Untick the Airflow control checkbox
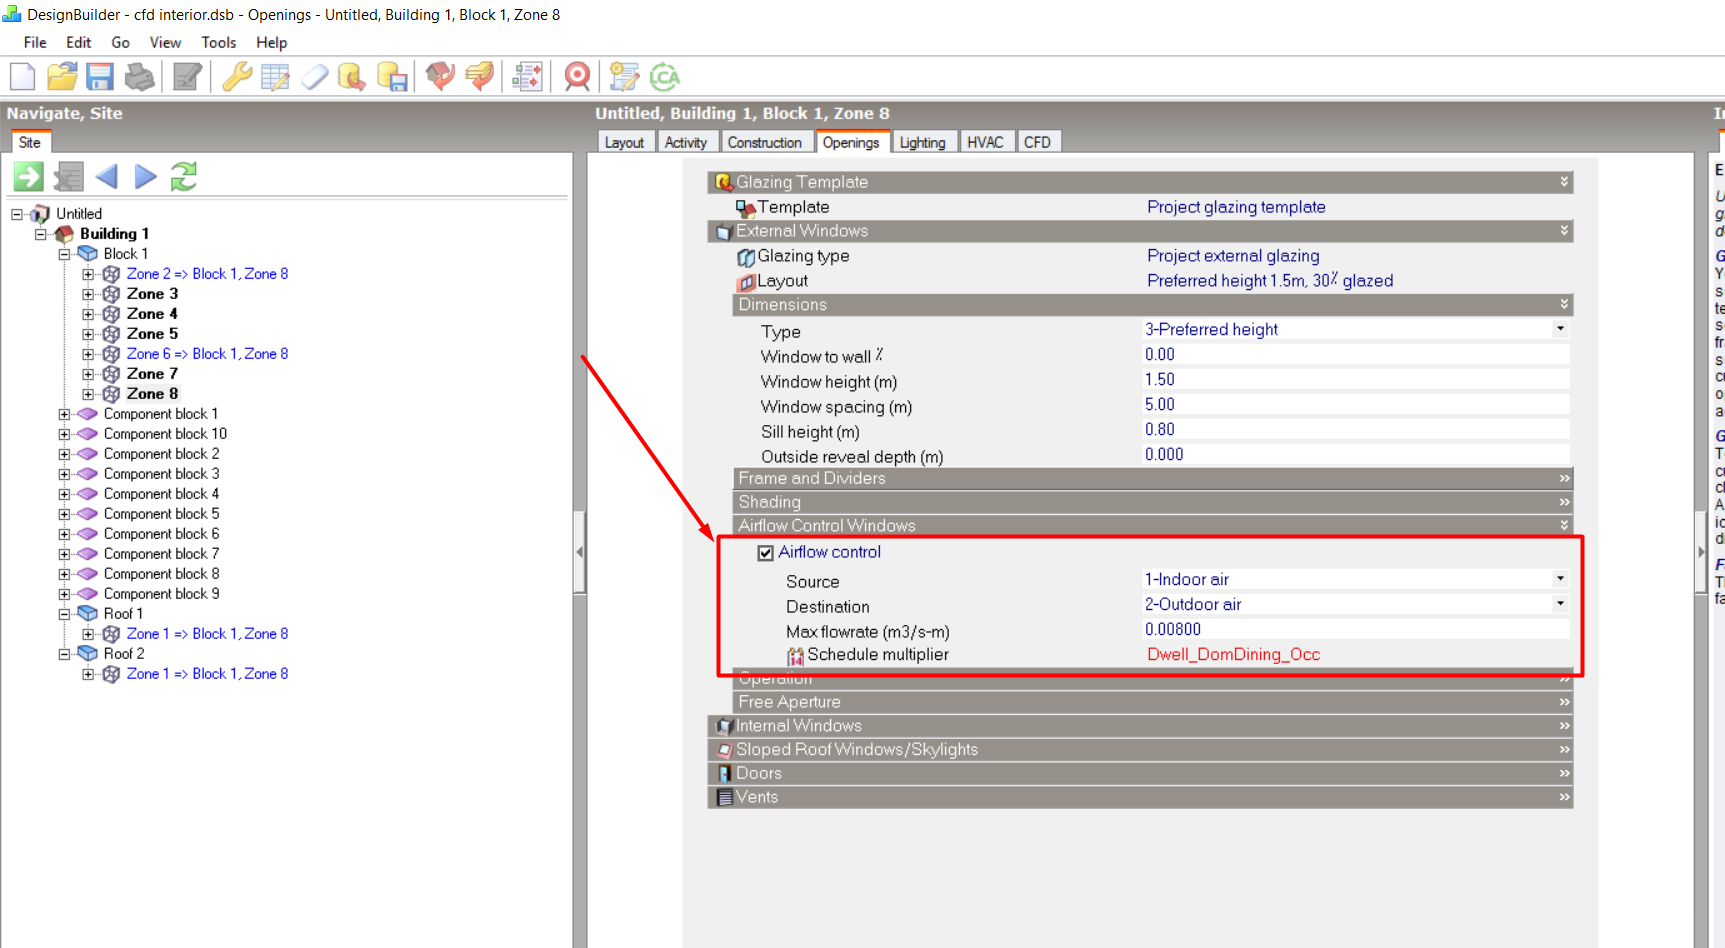The height and width of the screenshot is (948, 1725). 766,553
